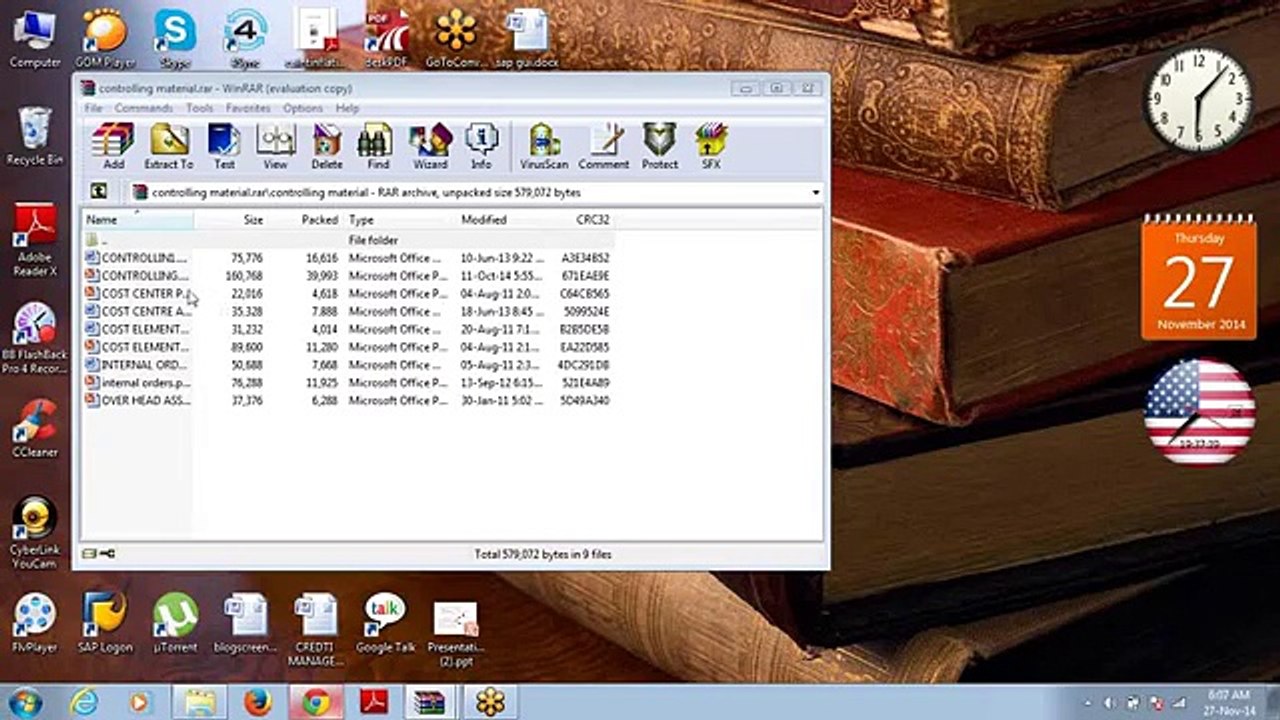The height and width of the screenshot is (720, 1280).
Task: Expand the archive path dropdown arrow
Action: click(x=816, y=192)
